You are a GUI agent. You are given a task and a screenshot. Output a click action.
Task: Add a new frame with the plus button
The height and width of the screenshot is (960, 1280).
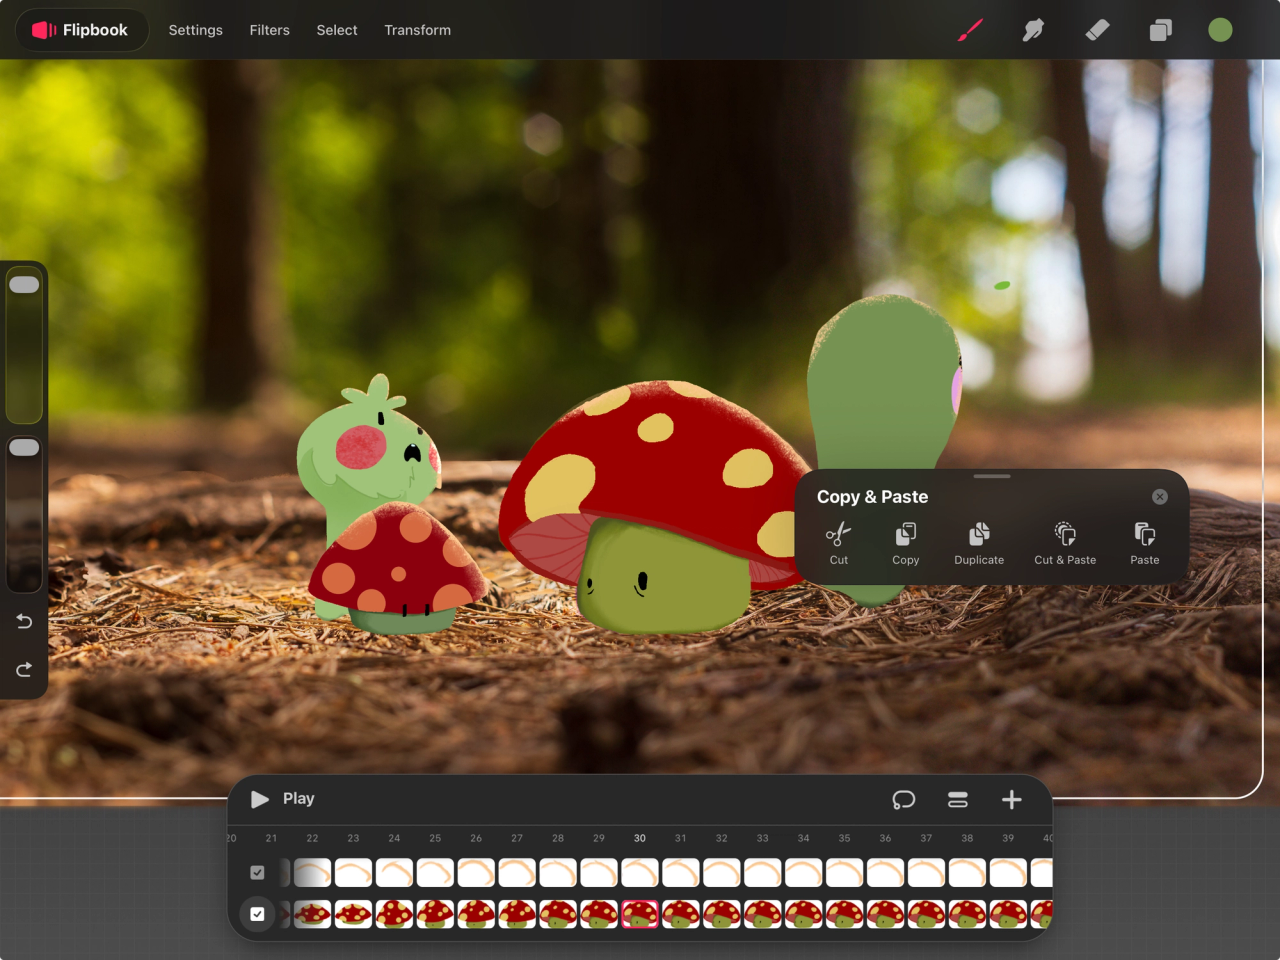[1011, 799]
